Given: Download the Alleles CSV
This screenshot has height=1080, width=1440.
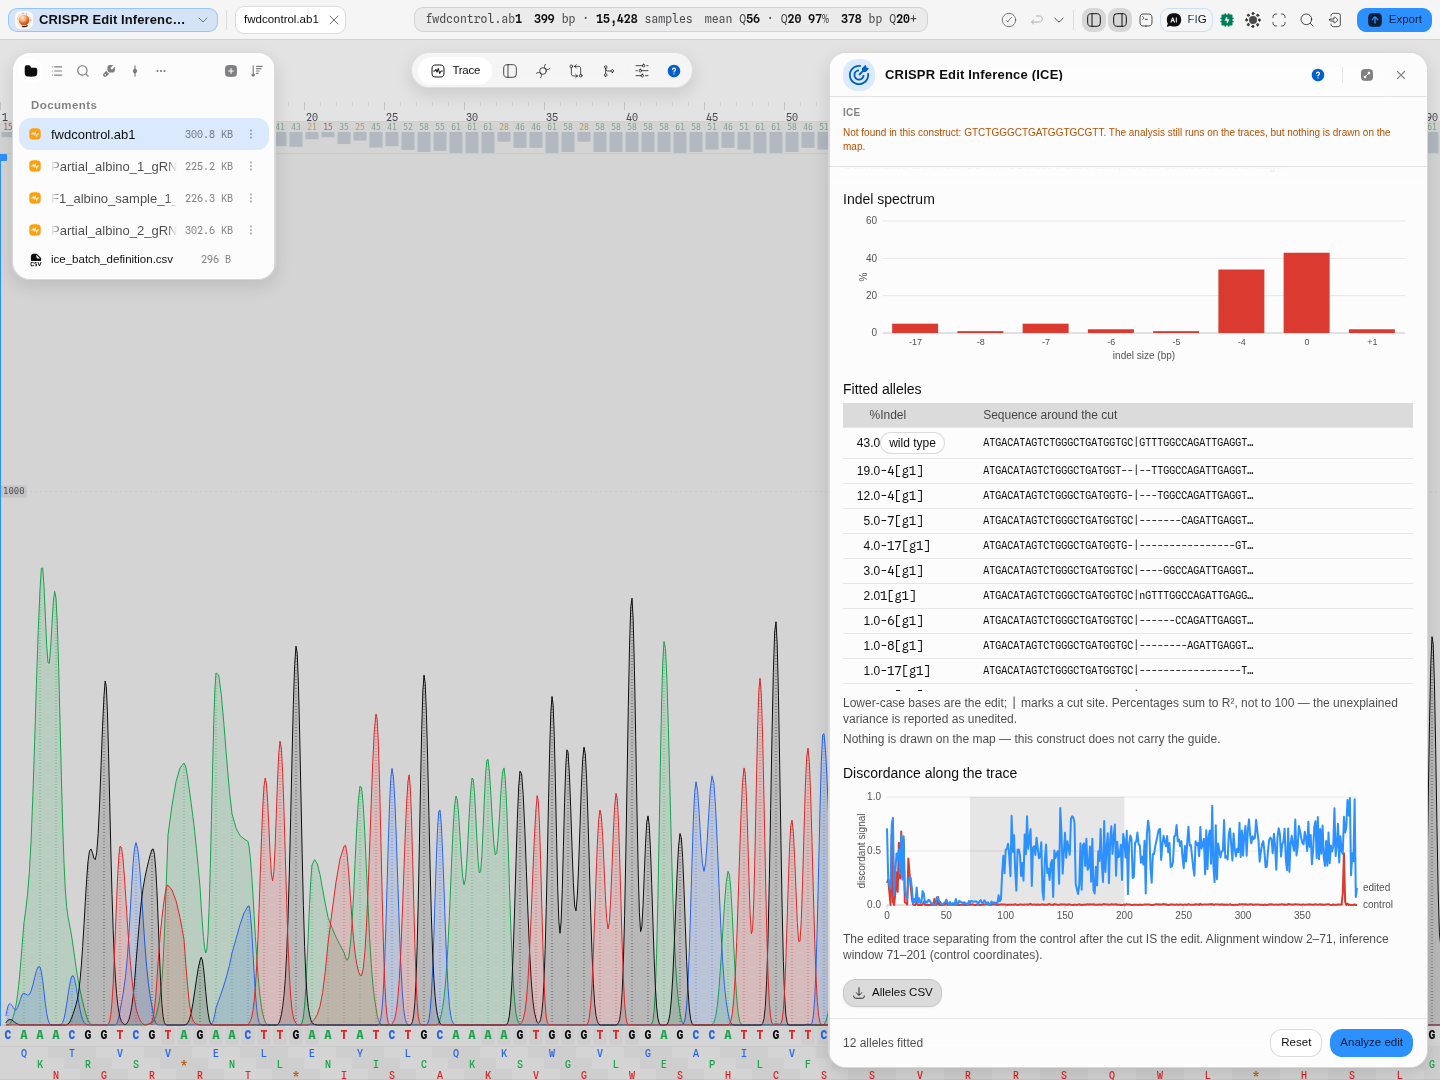Looking at the screenshot, I should [x=892, y=993].
